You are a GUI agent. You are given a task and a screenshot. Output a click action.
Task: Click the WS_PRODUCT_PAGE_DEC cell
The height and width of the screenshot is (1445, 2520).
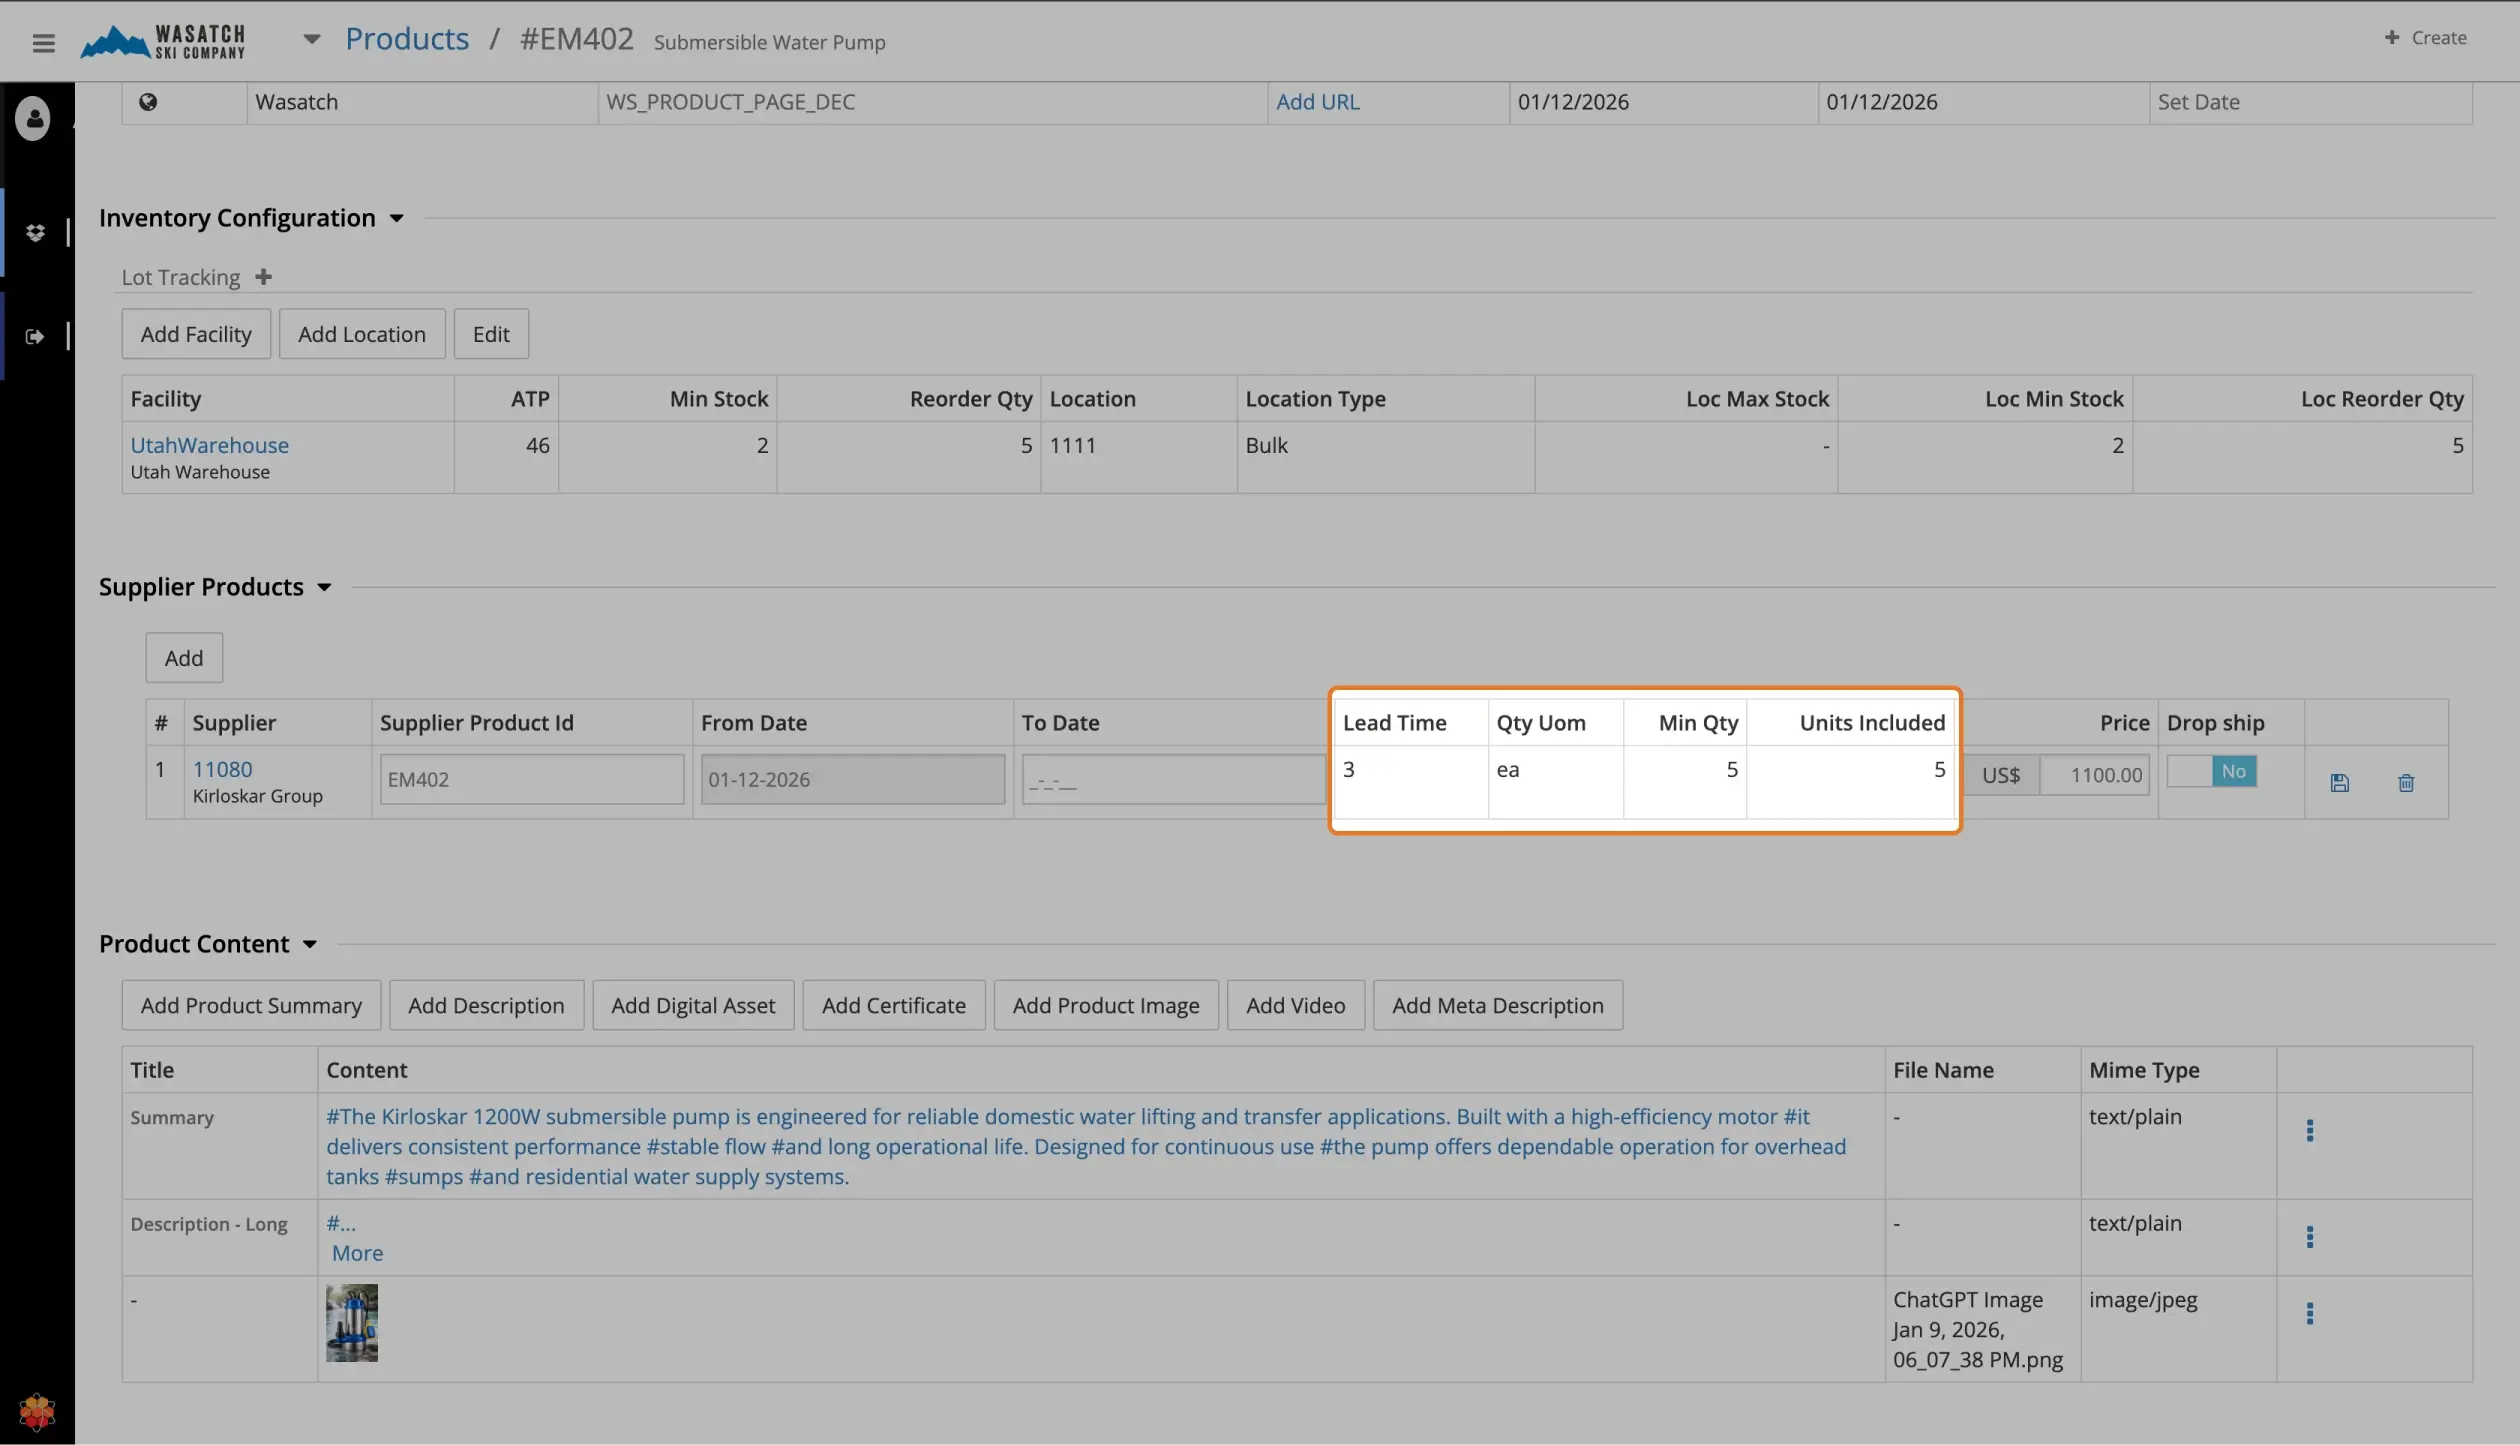933,102
